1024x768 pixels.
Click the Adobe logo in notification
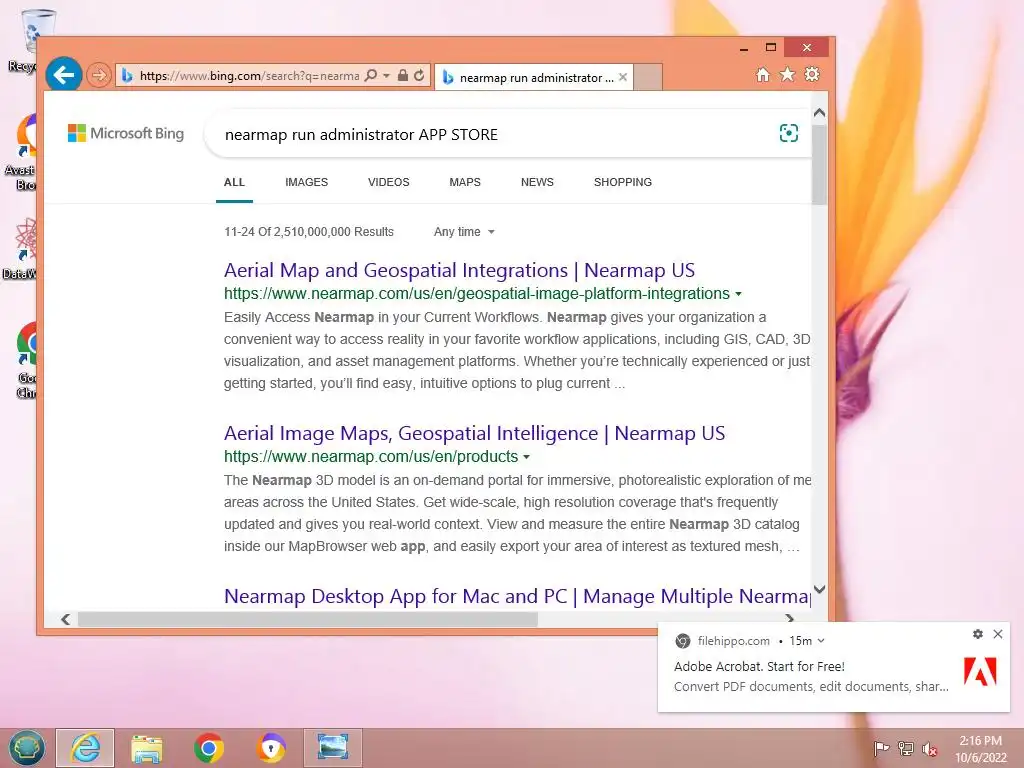point(980,672)
